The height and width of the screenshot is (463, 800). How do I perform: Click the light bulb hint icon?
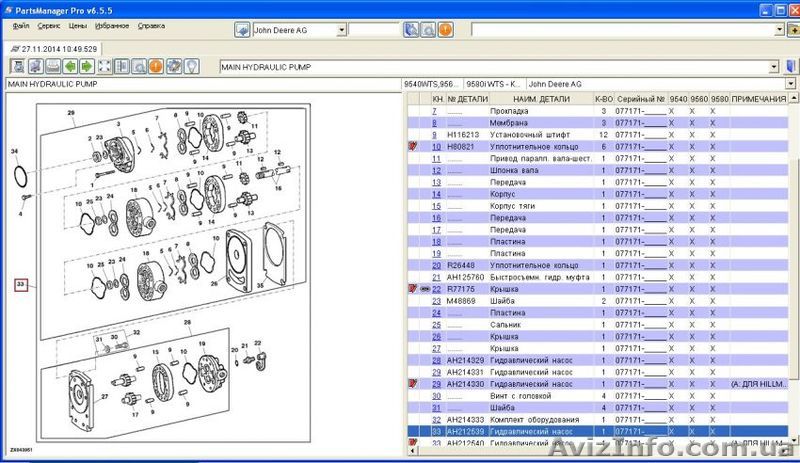(190, 67)
